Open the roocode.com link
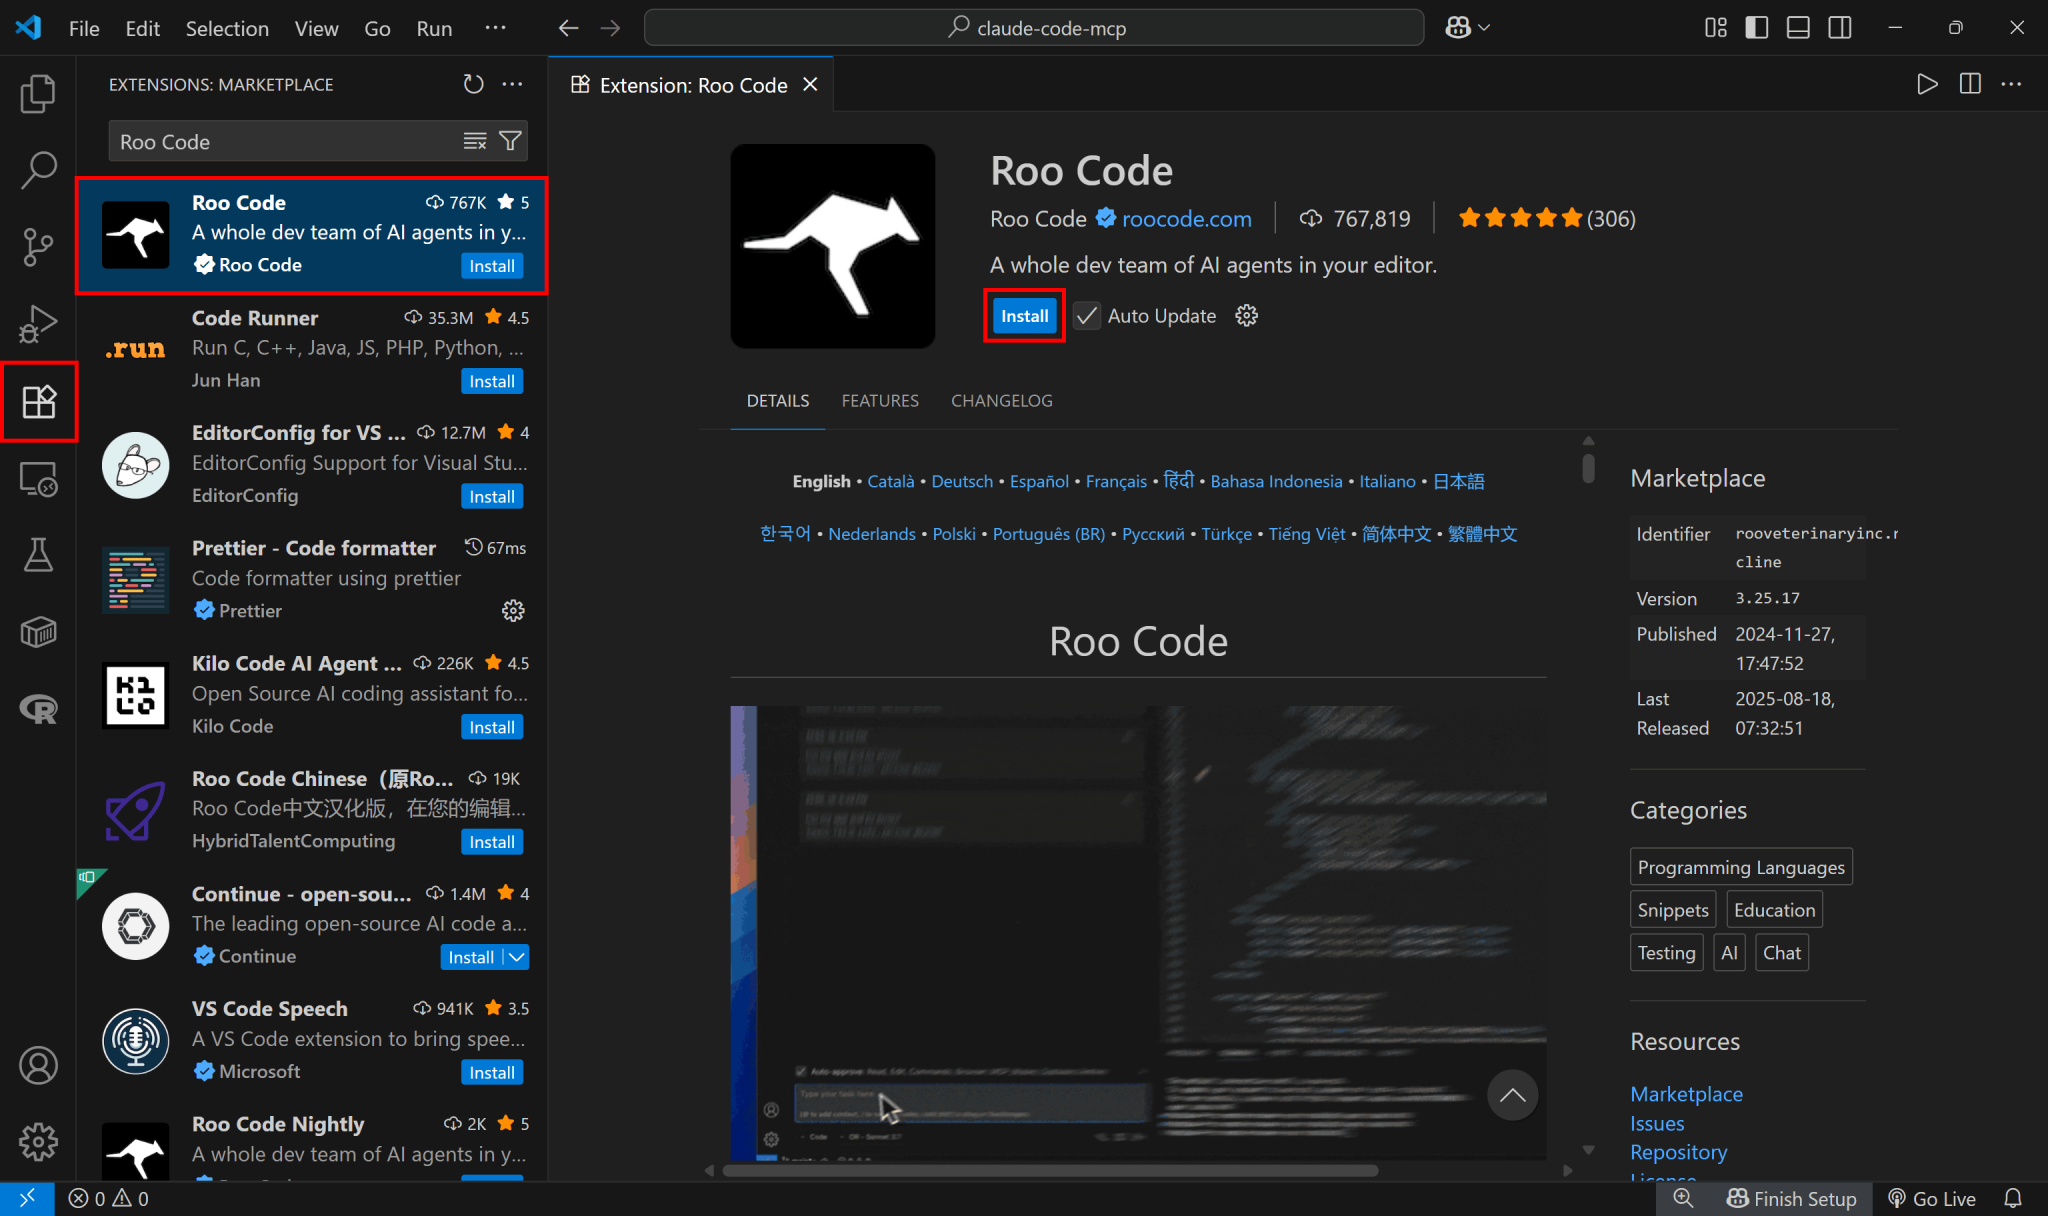Viewport: 2048px width, 1216px height. (1186, 219)
